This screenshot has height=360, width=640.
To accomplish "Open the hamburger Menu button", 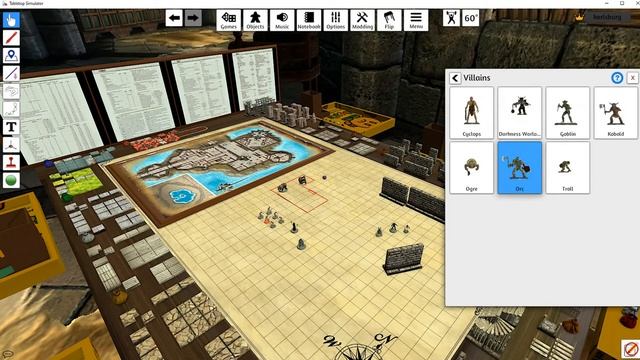I will click(416, 20).
